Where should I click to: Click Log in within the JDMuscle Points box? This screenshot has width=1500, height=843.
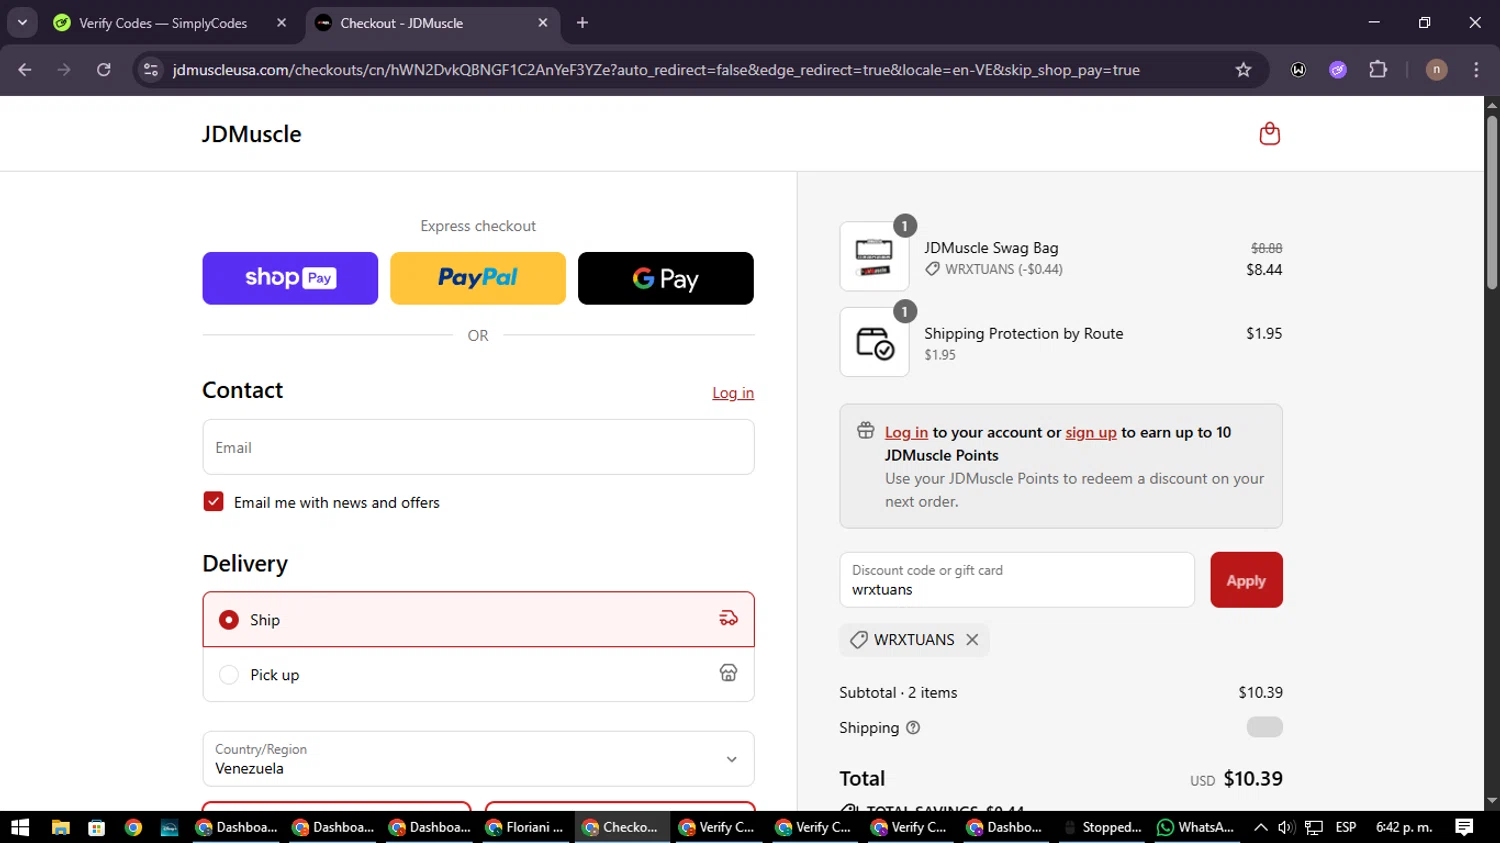pyautogui.click(x=906, y=433)
